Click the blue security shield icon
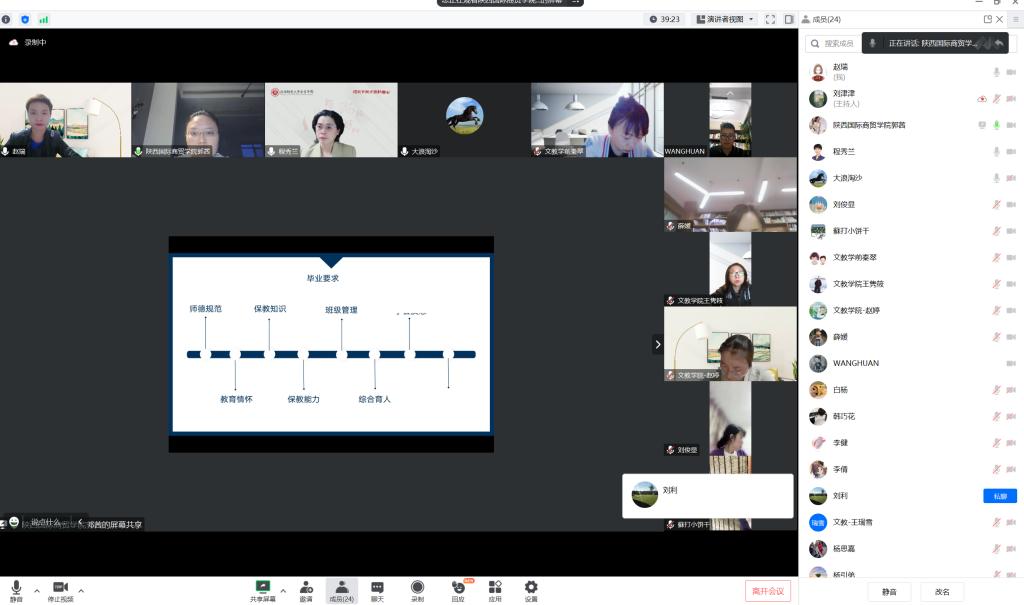Screen dimensions: 1024x605 click(25, 20)
